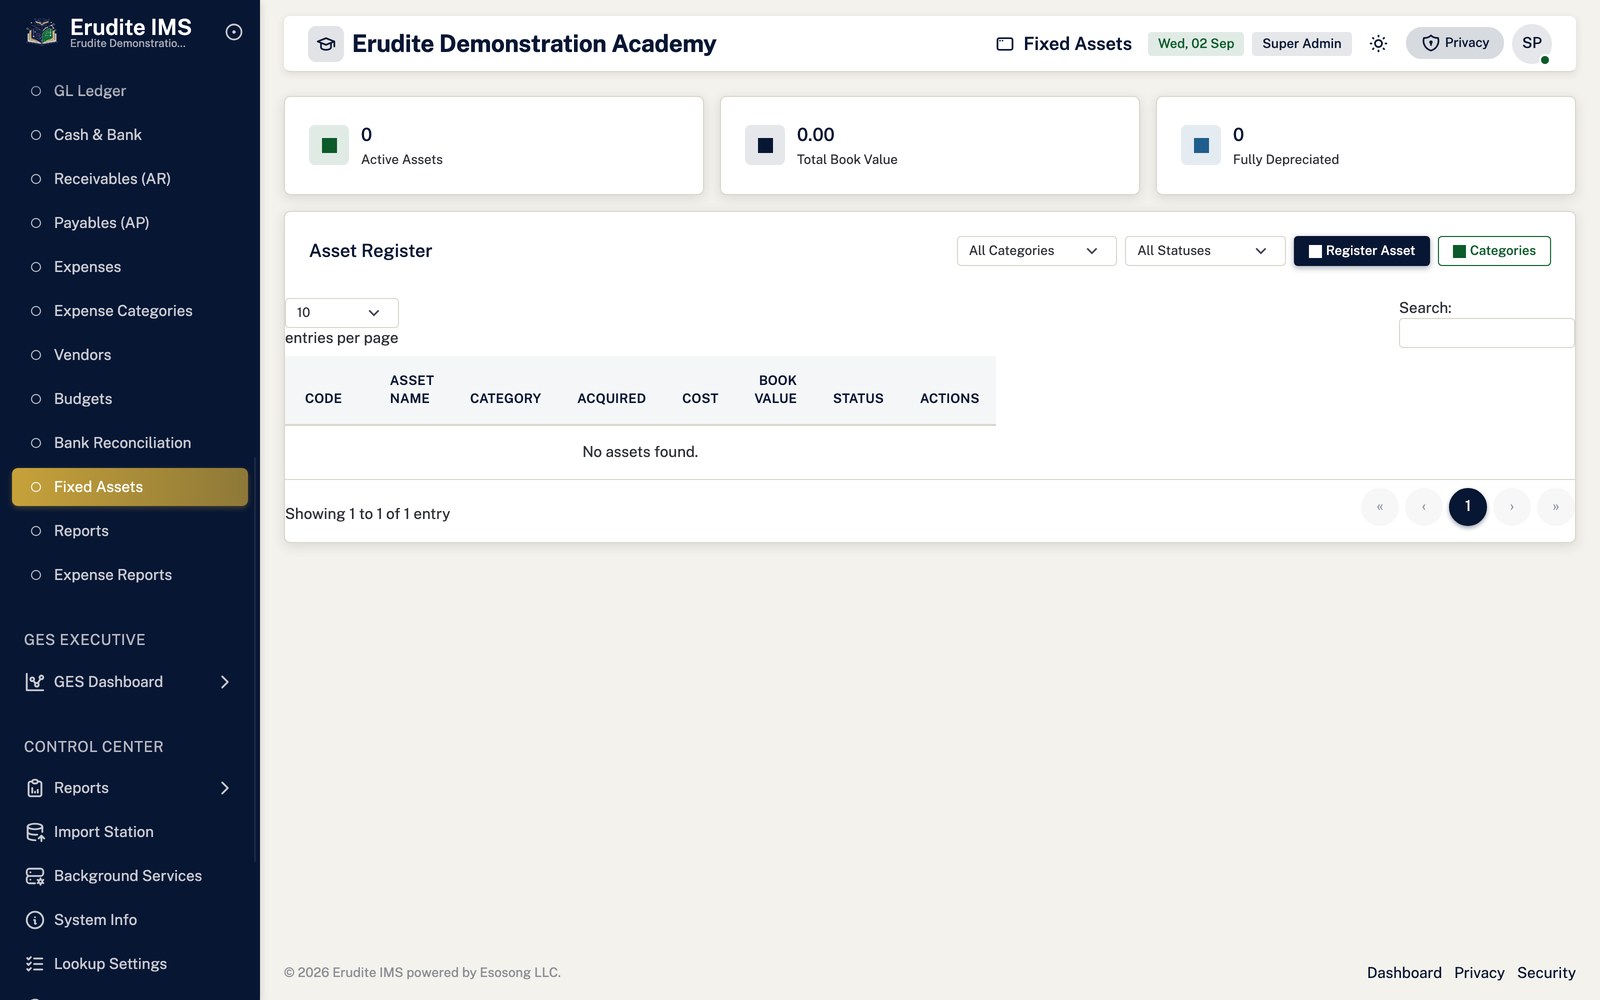Change the entries per page dropdown
The width and height of the screenshot is (1600, 1000).
342,313
